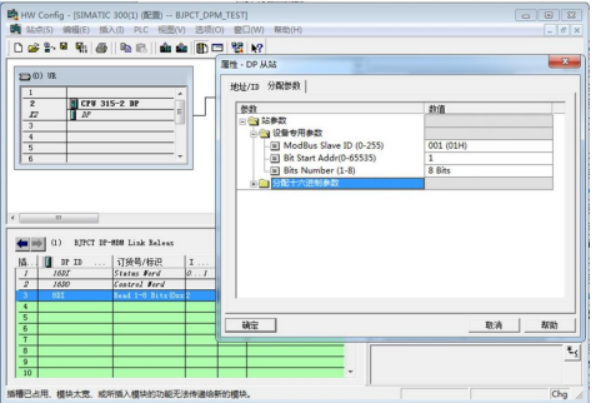Screen dimensions: 592x403
Task: Click the rack view horizontal scrollbar
Action: 112,218
